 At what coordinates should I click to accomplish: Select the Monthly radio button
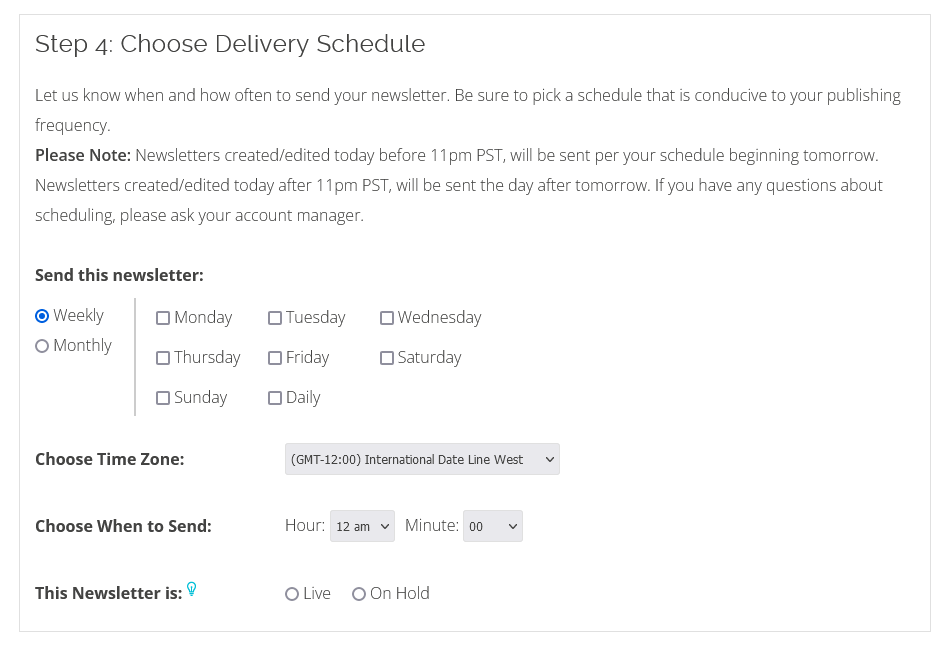(42, 346)
